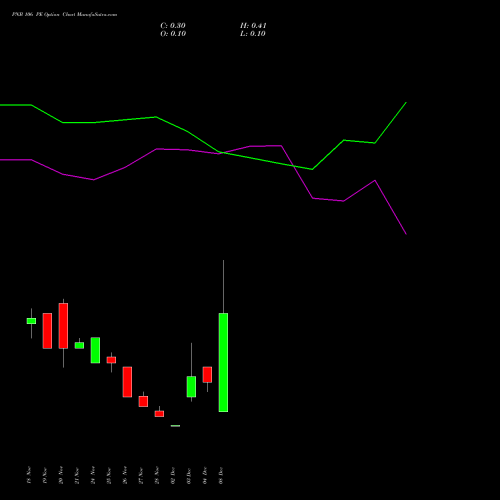Viewport: 500px width, 500px height.
Task: Select the 26 Nov date label
Action: pos(125,475)
